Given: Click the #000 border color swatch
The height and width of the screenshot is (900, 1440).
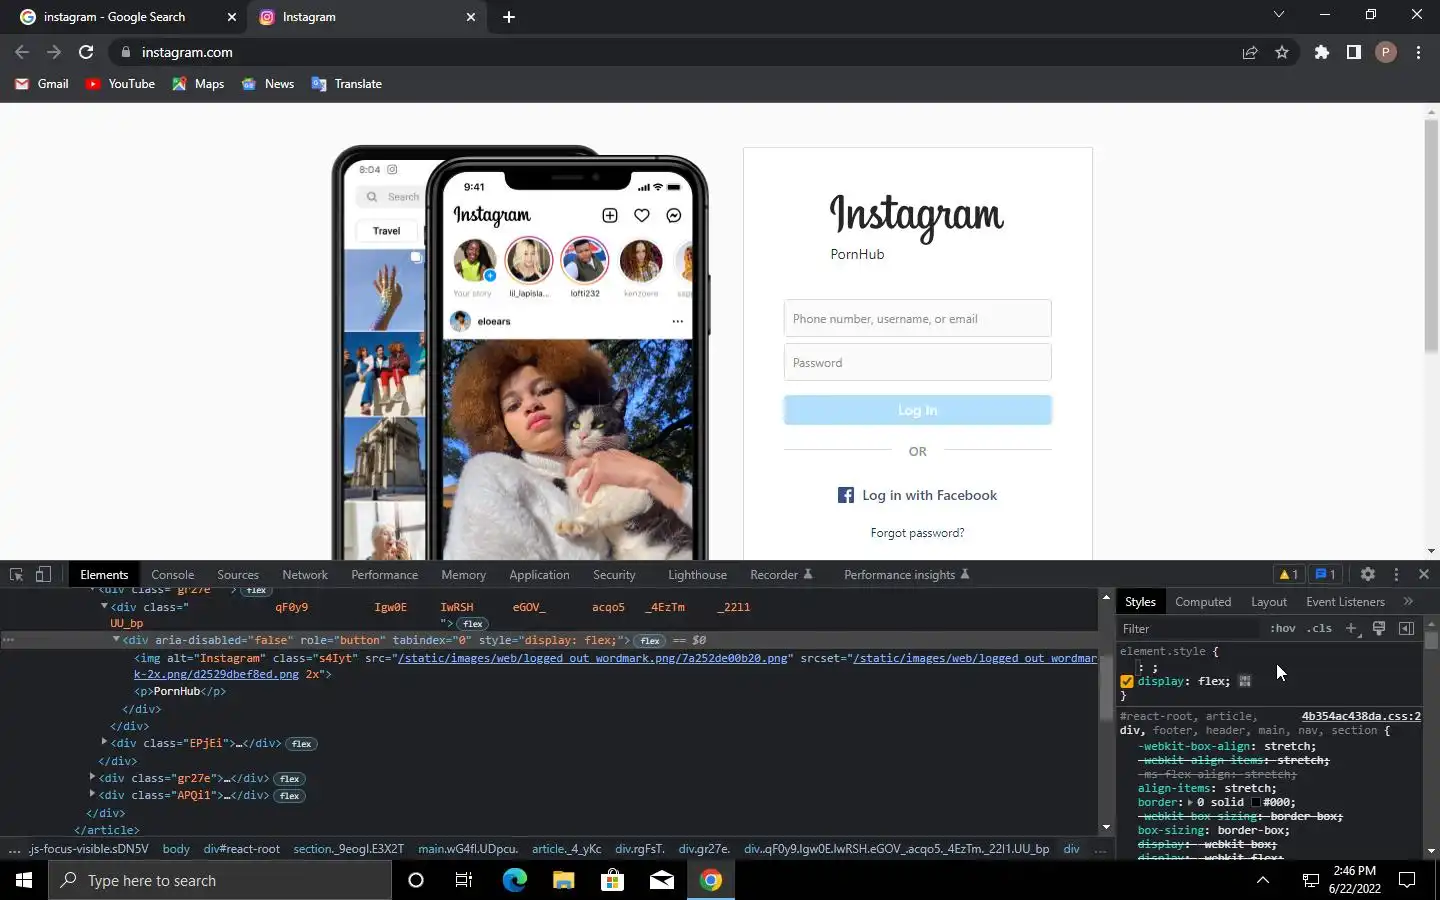Looking at the screenshot, I should click(1256, 802).
